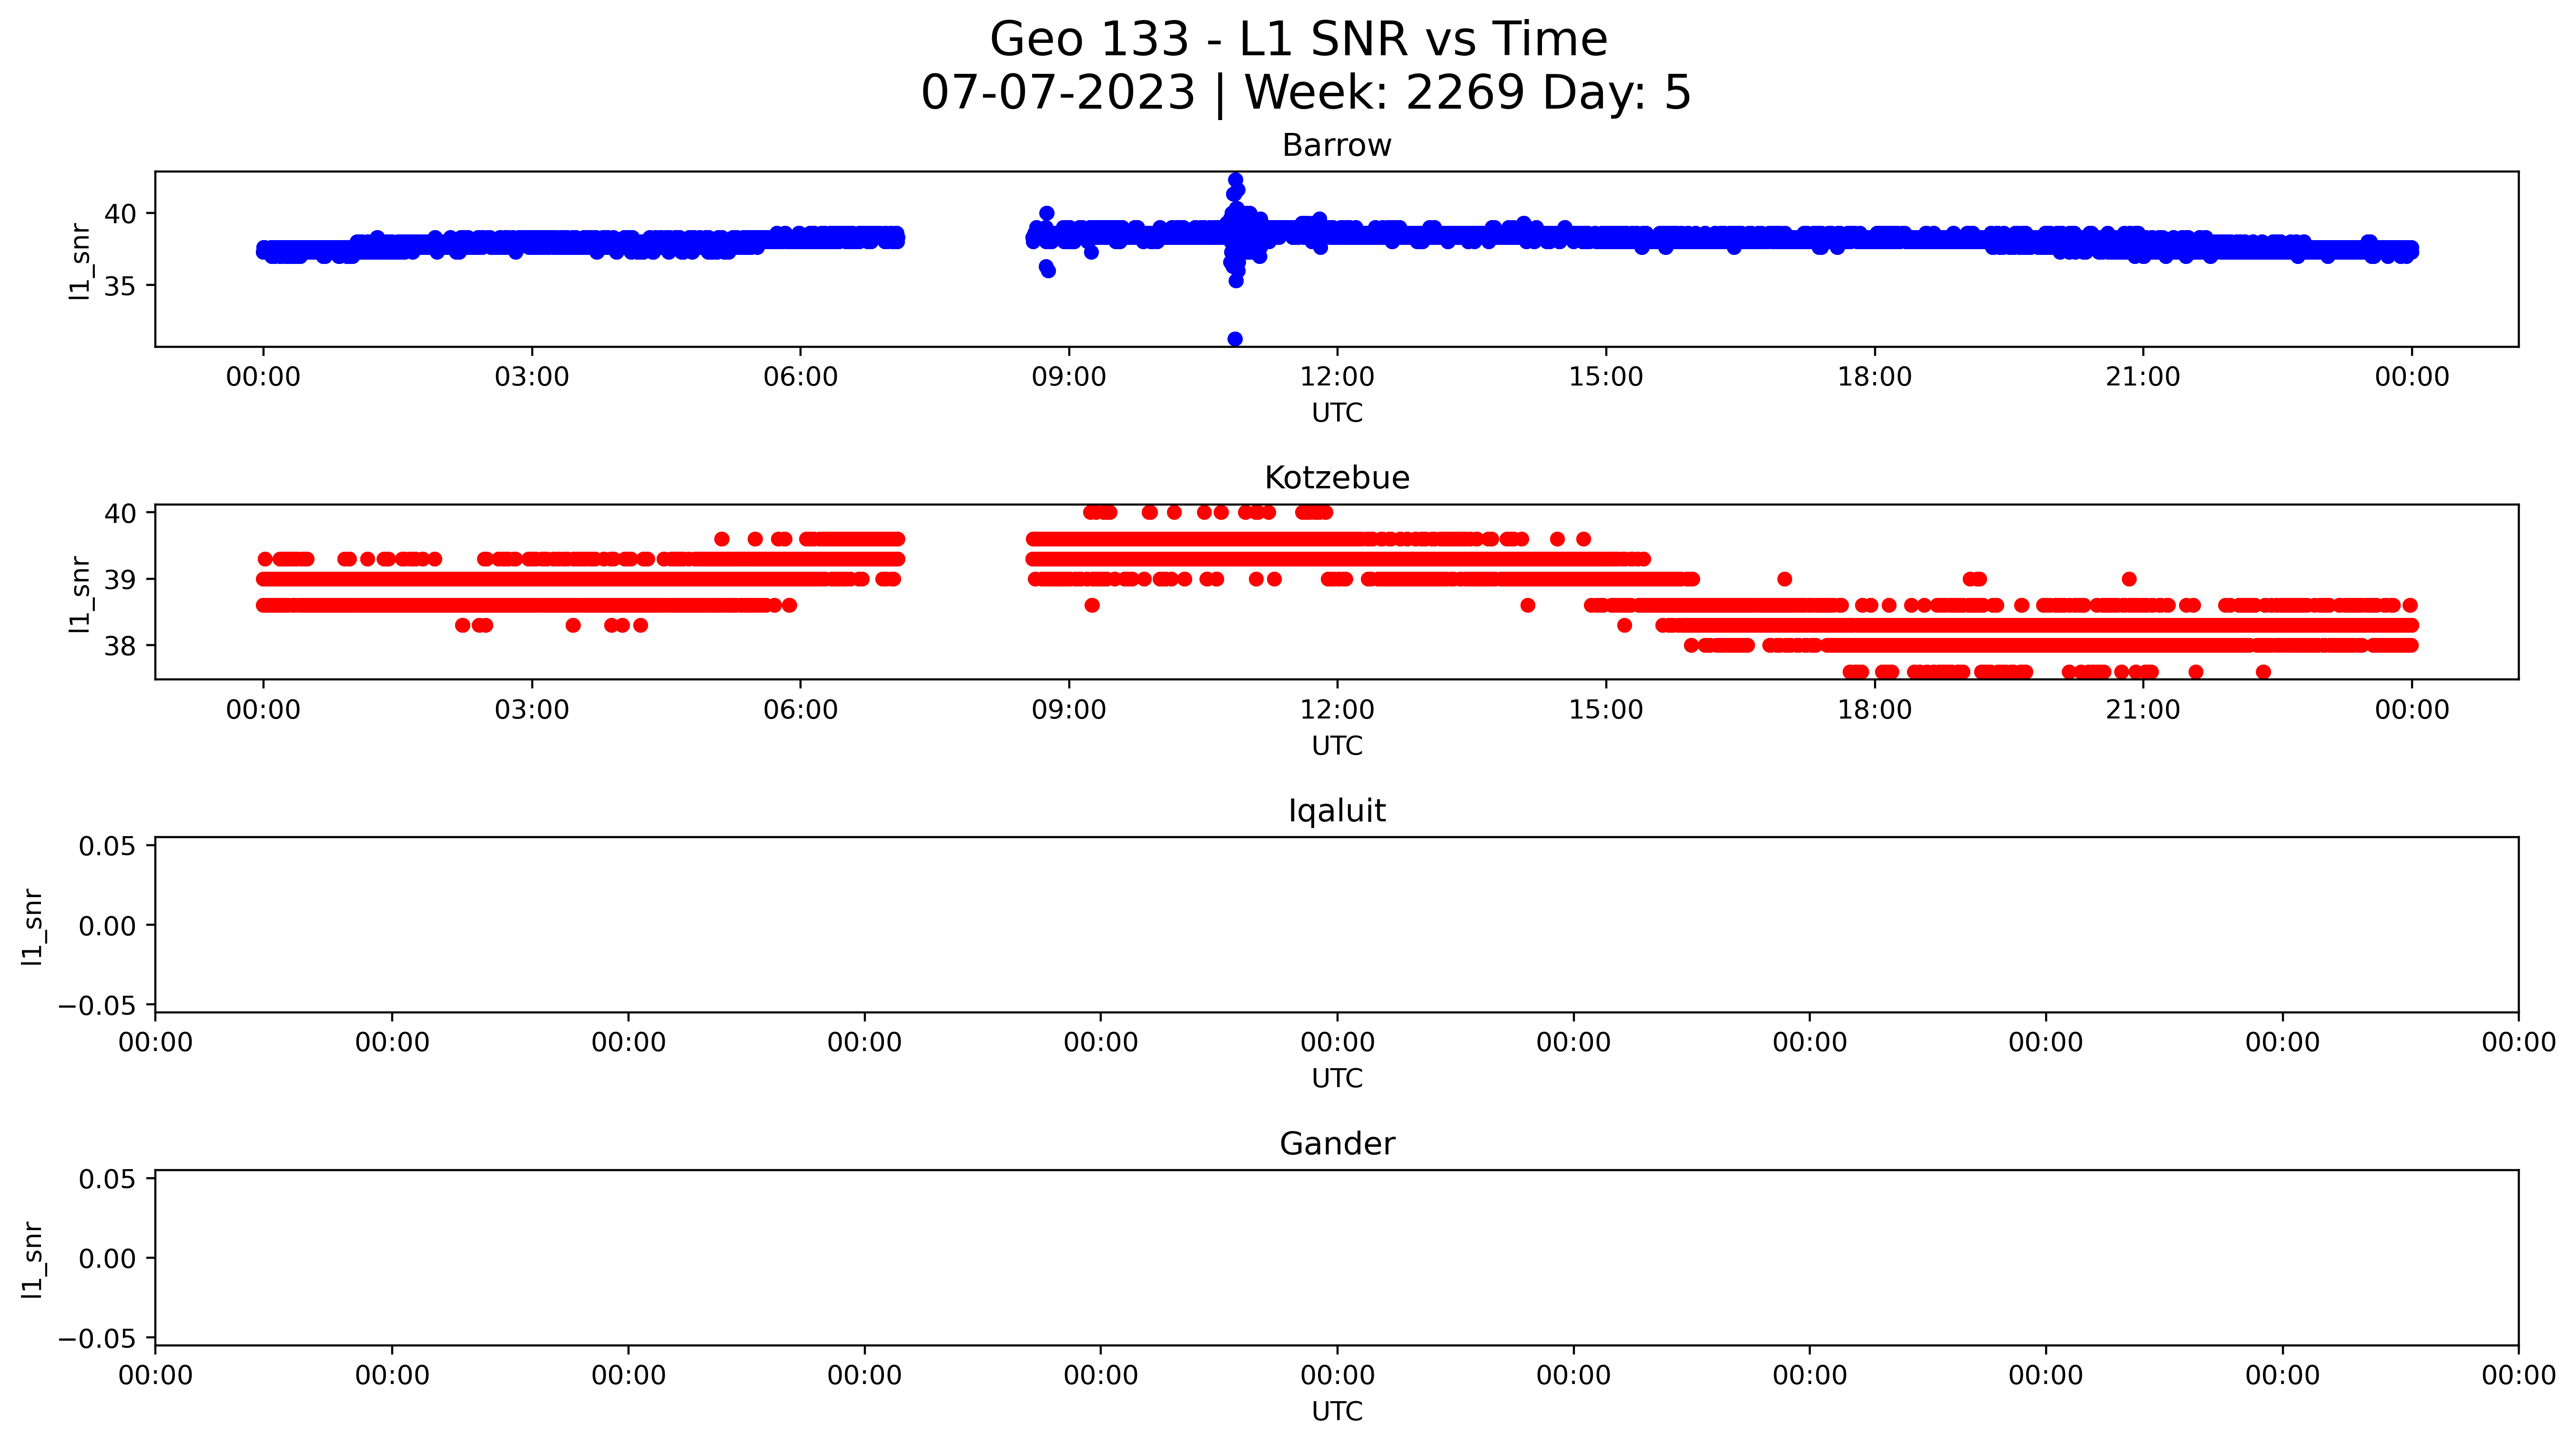
Task: Click the 06:00 tick label in Barrow plot
Action: point(800,377)
